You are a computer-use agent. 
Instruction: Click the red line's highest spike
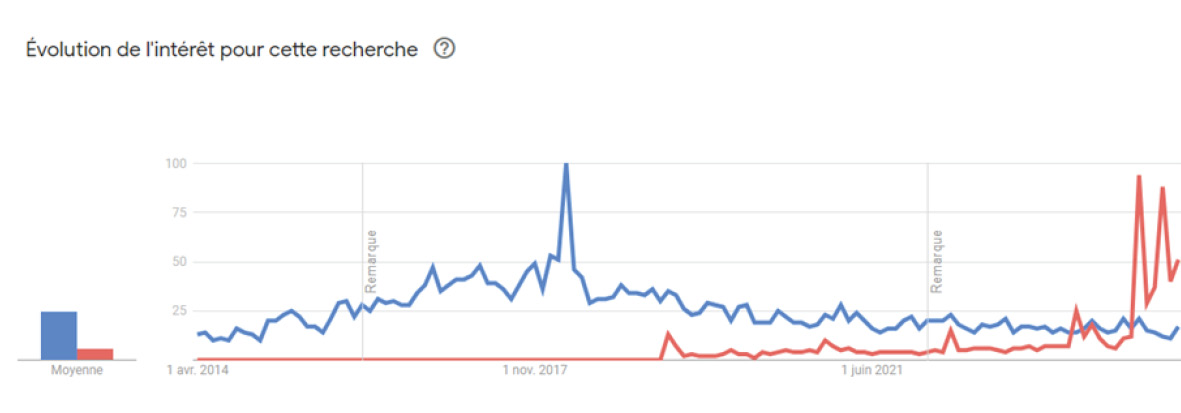(x=1139, y=177)
